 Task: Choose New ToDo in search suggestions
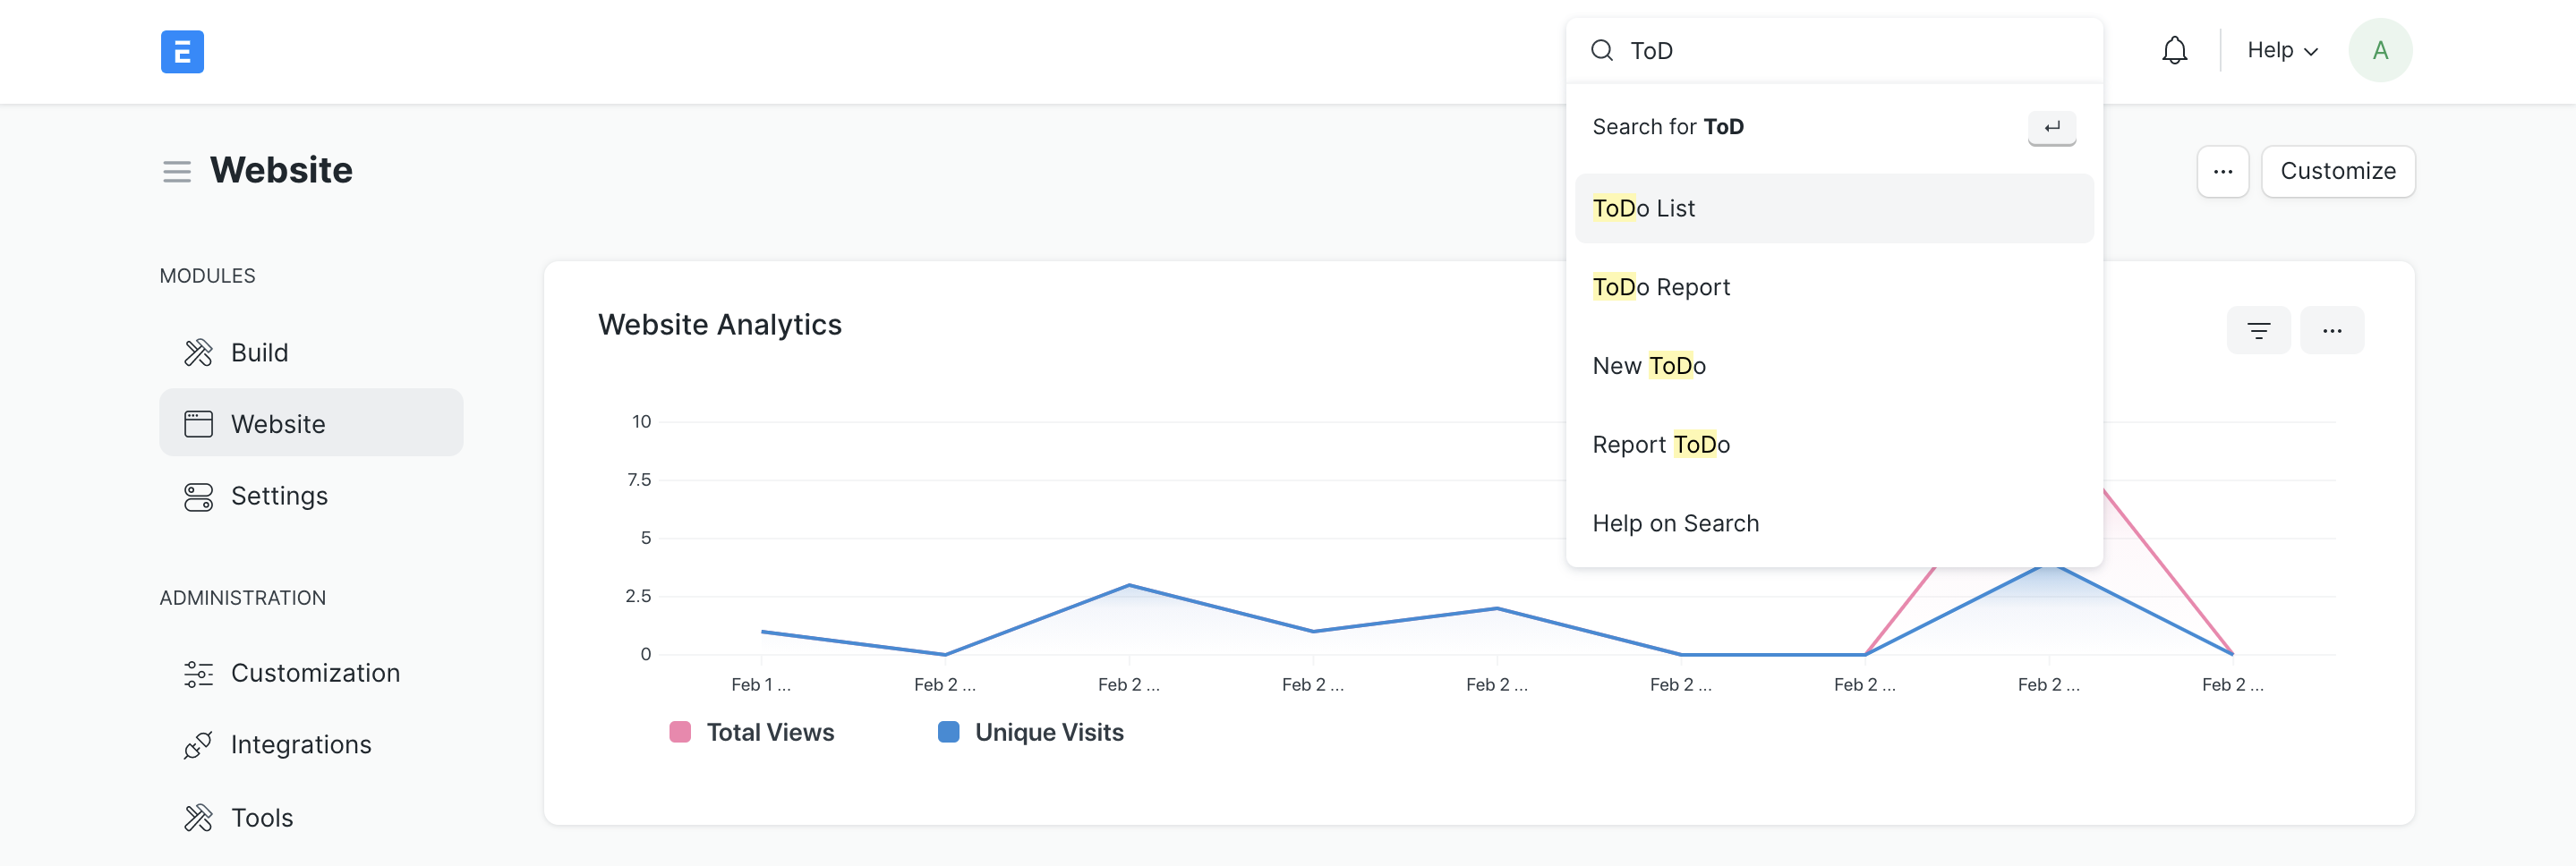(1648, 366)
